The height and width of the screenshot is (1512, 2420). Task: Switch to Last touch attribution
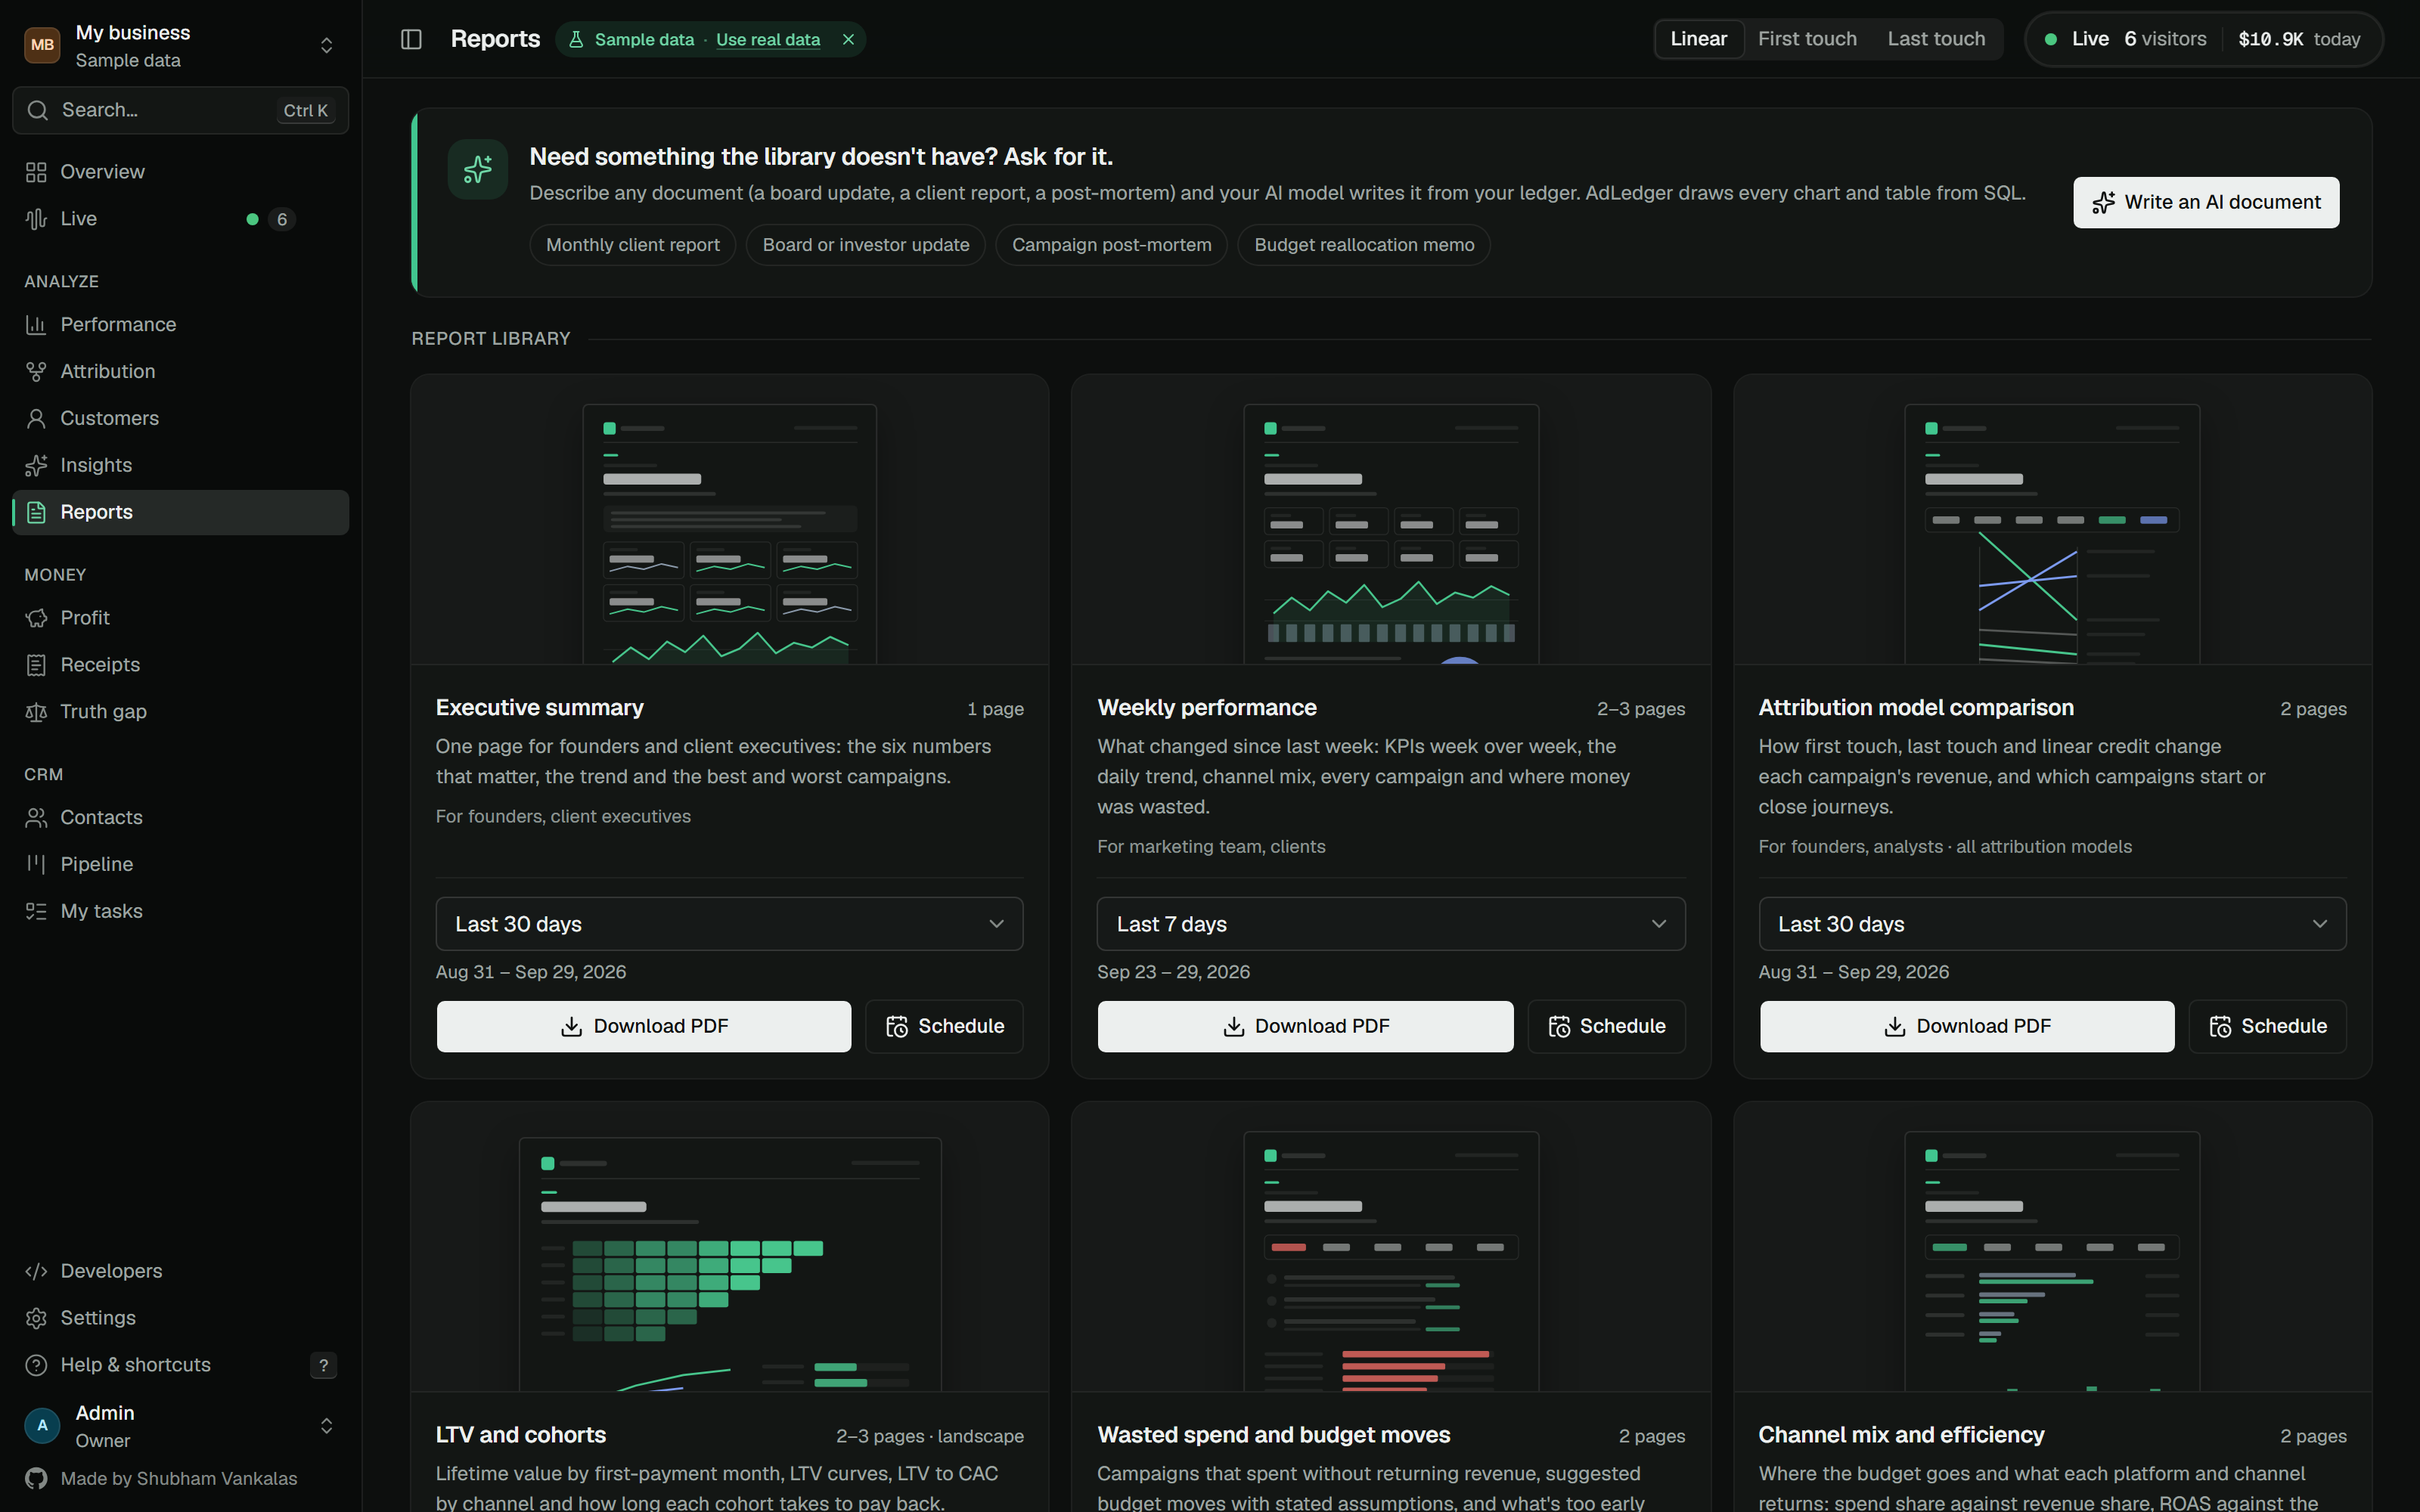coord(1935,39)
